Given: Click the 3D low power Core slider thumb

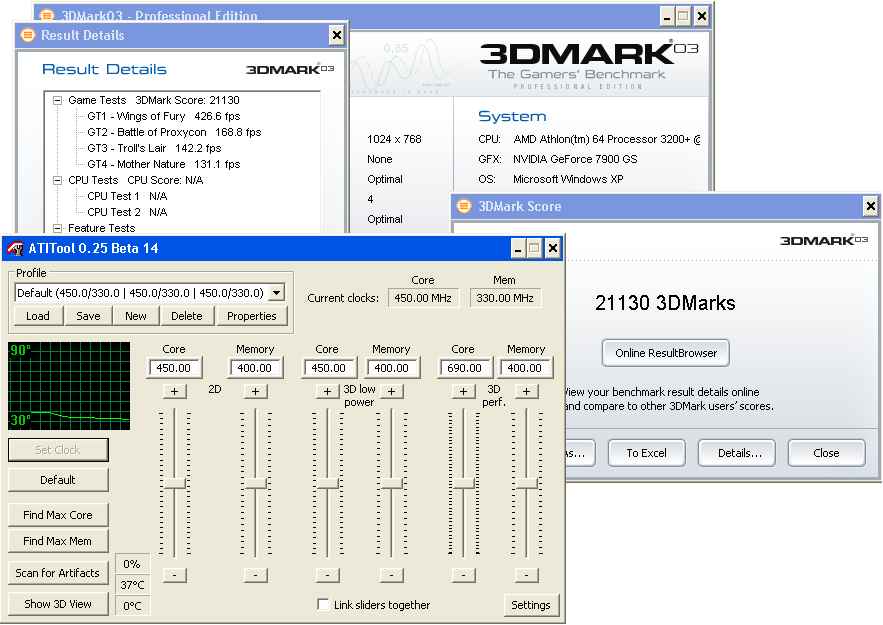Looking at the screenshot, I should pyautogui.click(x=327, y=483).
